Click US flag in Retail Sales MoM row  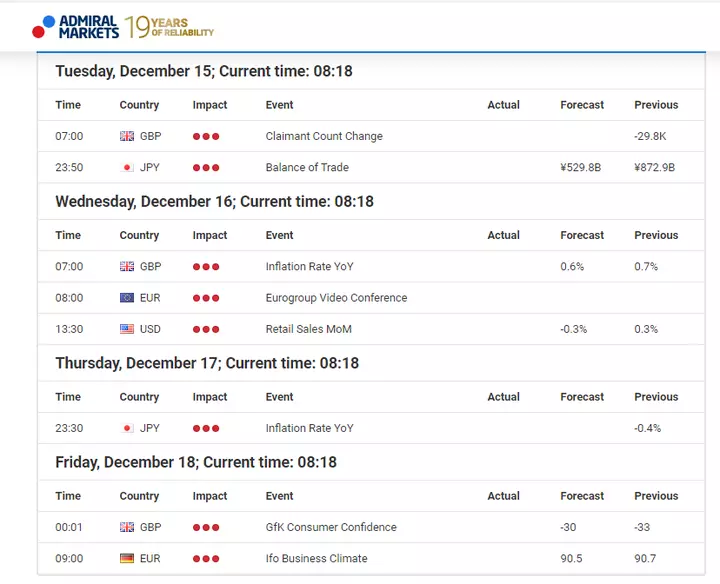click(x=127, y=329)
